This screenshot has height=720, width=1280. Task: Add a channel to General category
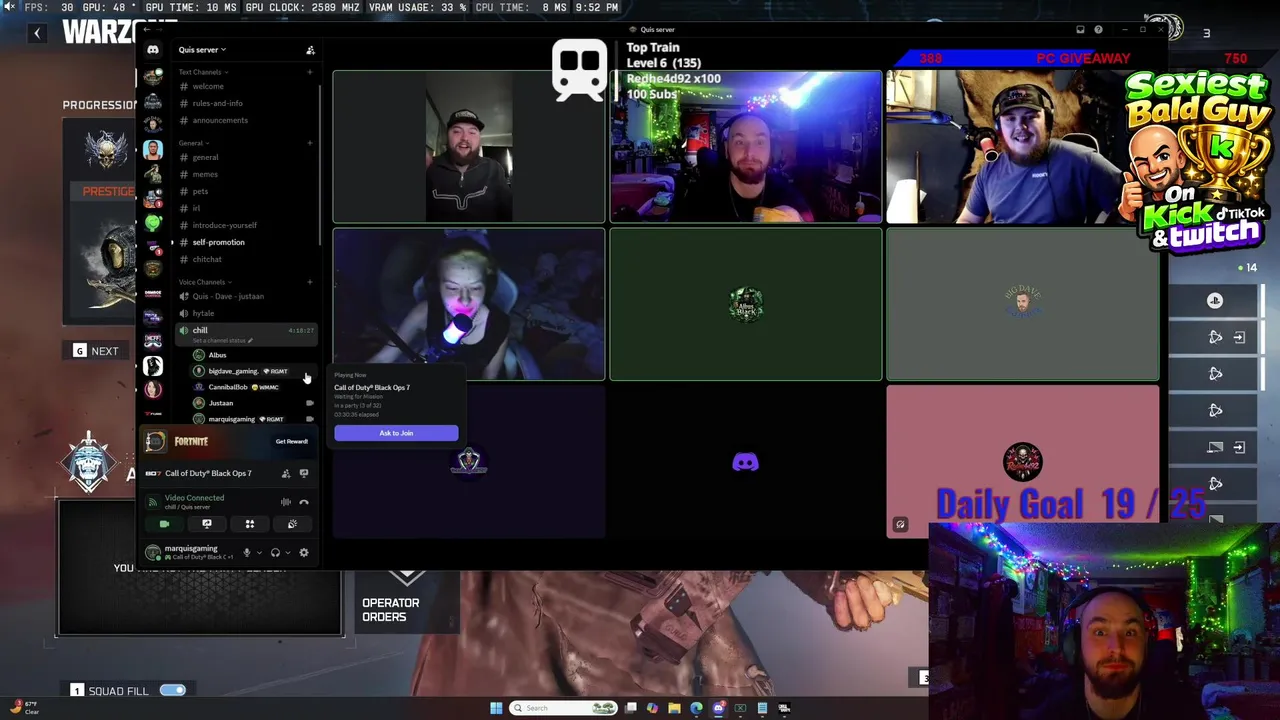pyautogui.click(x=309, y=143)
